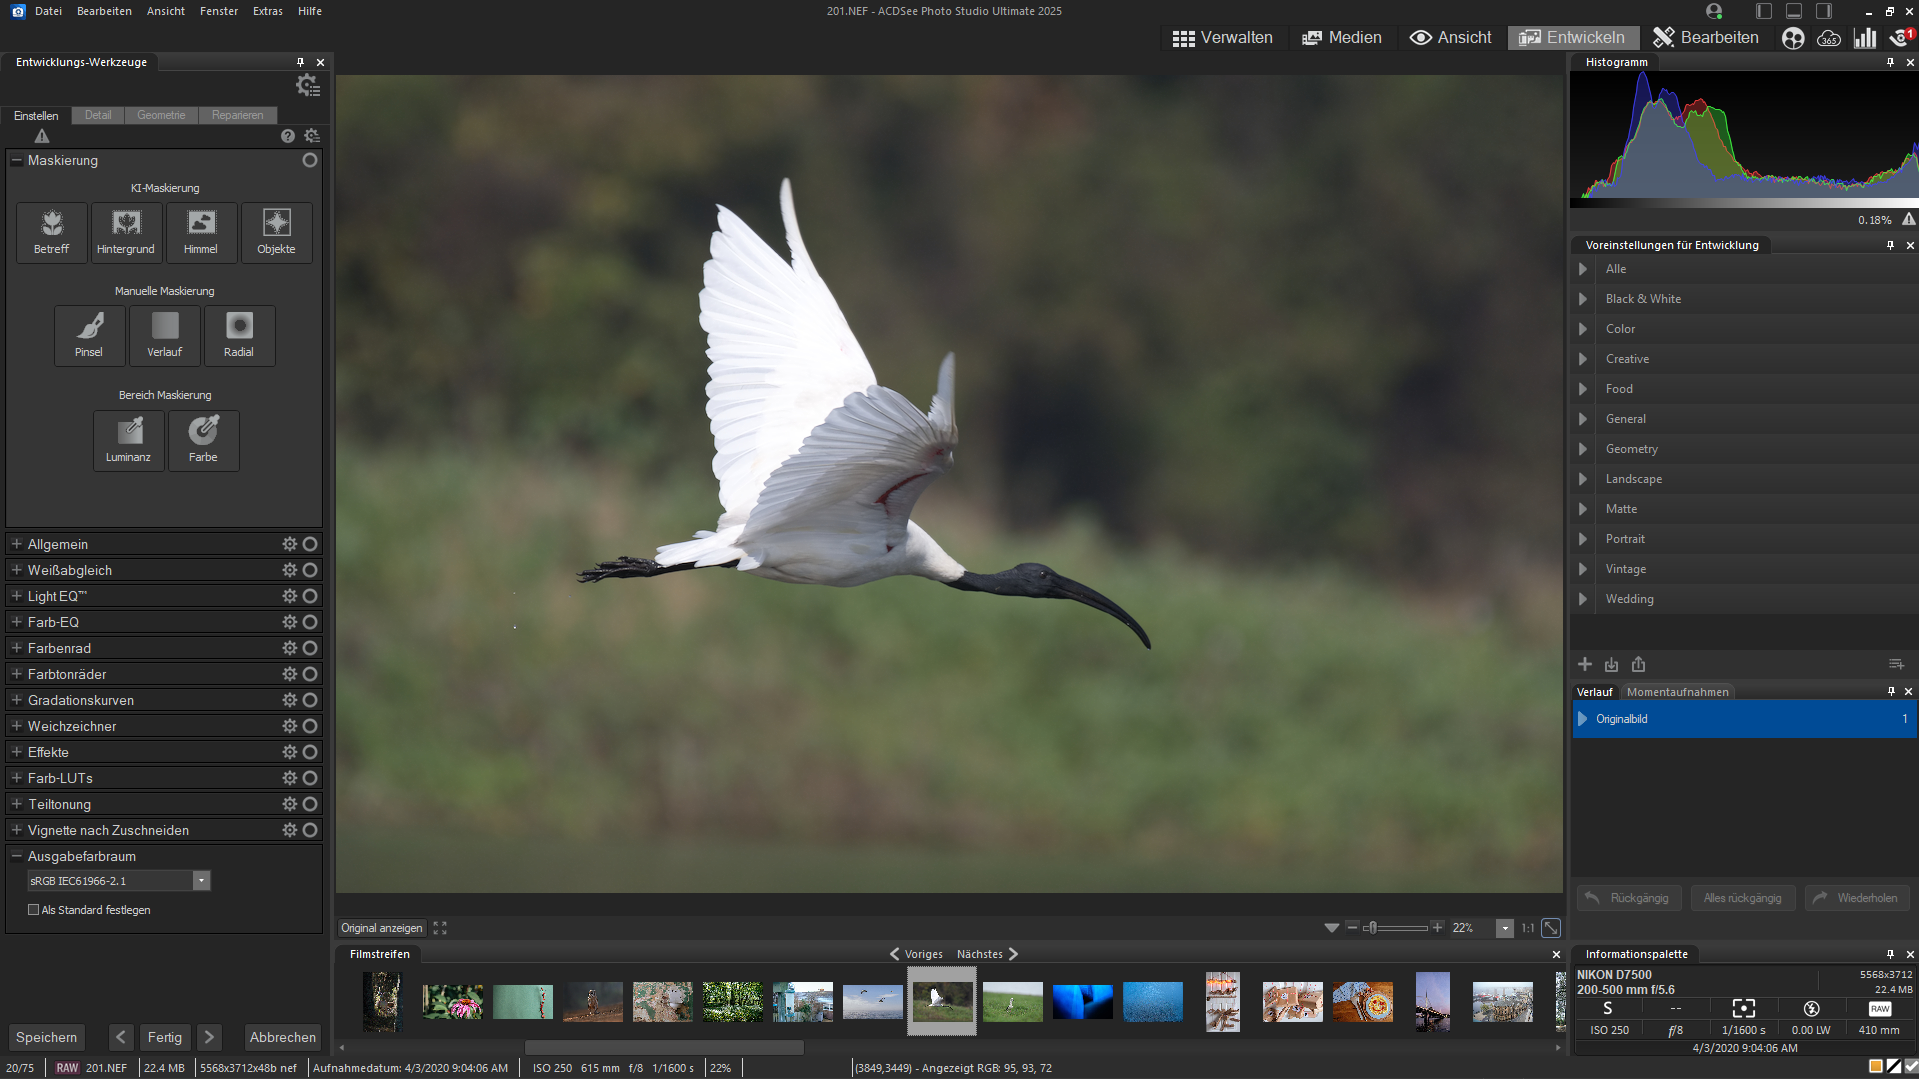Viewport: 1919px width, 1079px height.
Task: Click the Abbrechen button
Action: pyautogui.click(x=283, y=1037)
